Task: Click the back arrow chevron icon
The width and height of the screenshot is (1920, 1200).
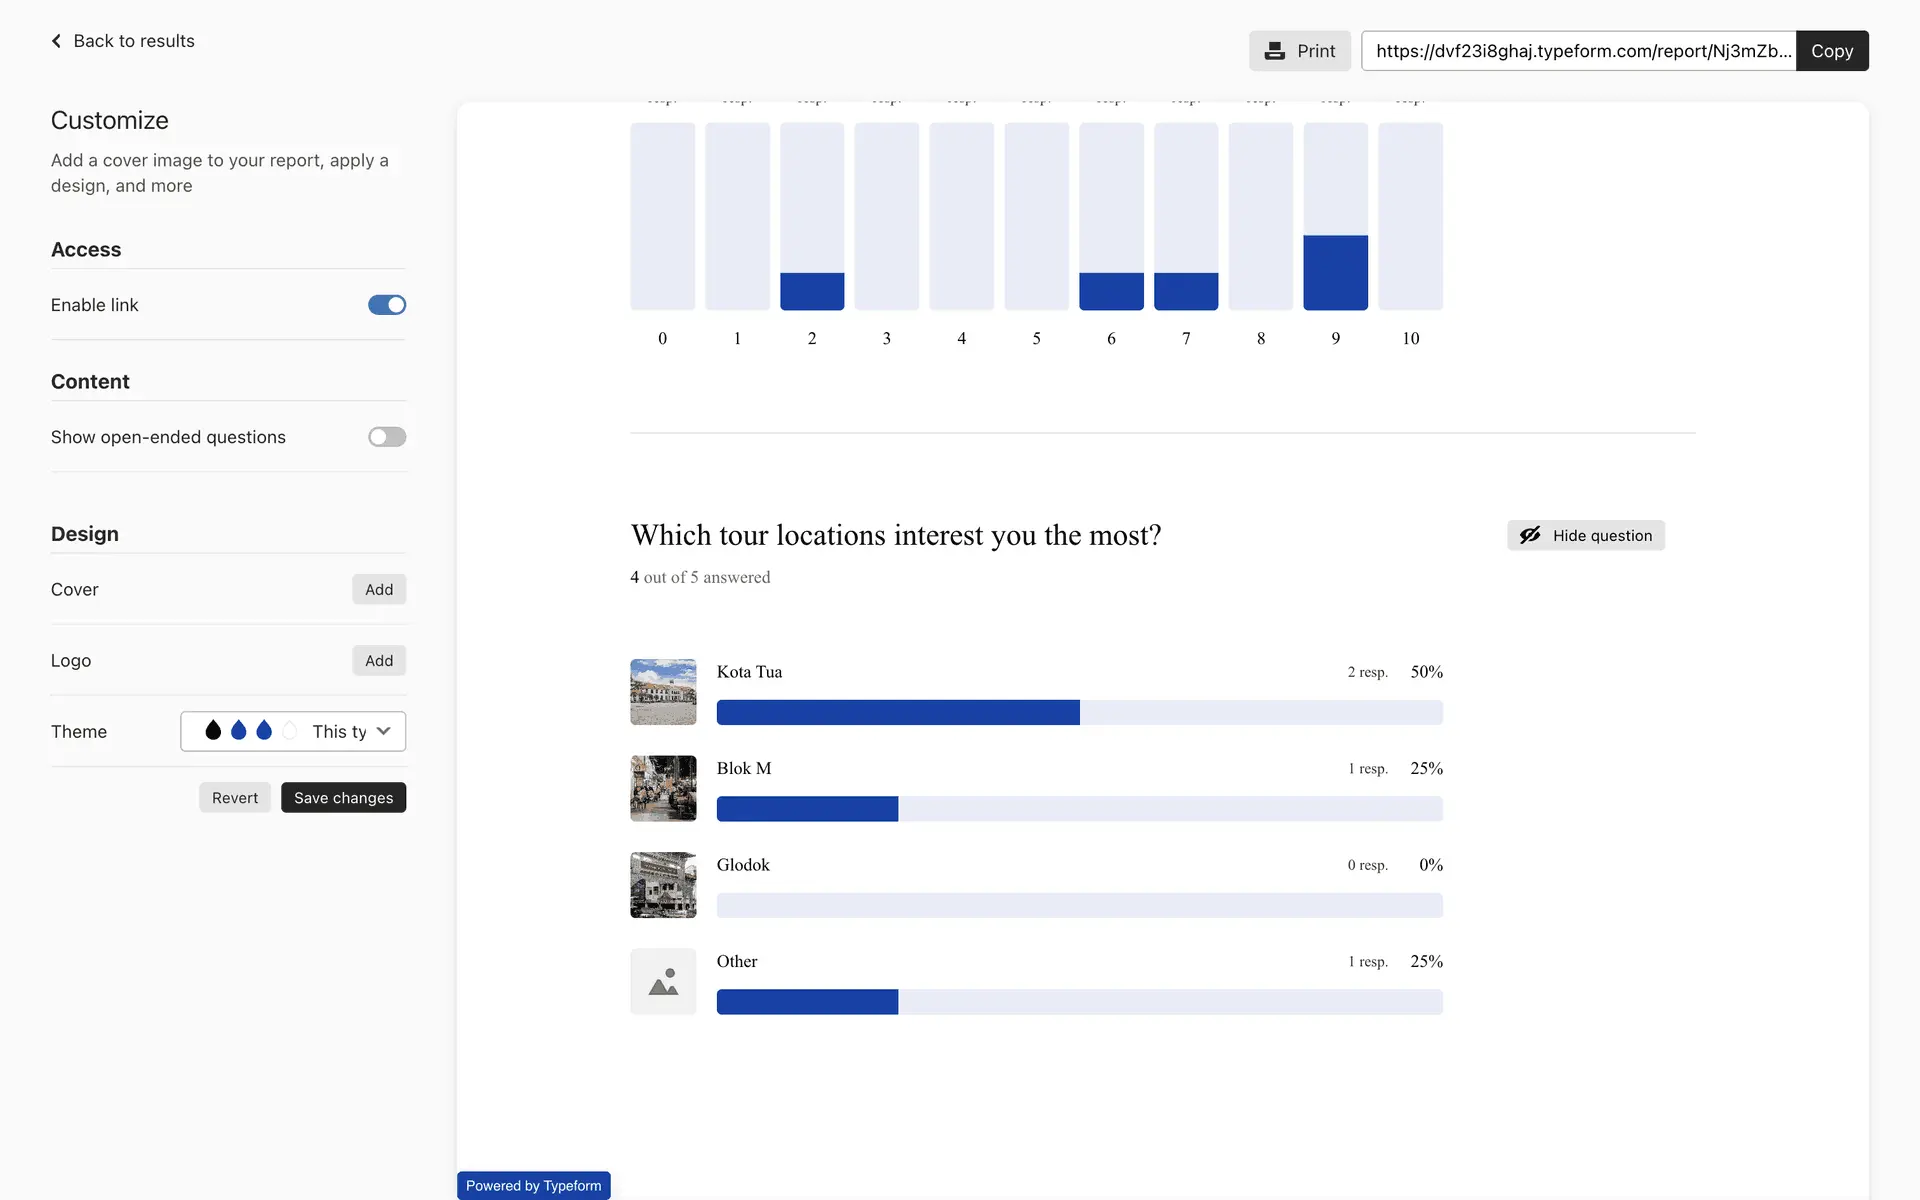Action: click(56, 41)
